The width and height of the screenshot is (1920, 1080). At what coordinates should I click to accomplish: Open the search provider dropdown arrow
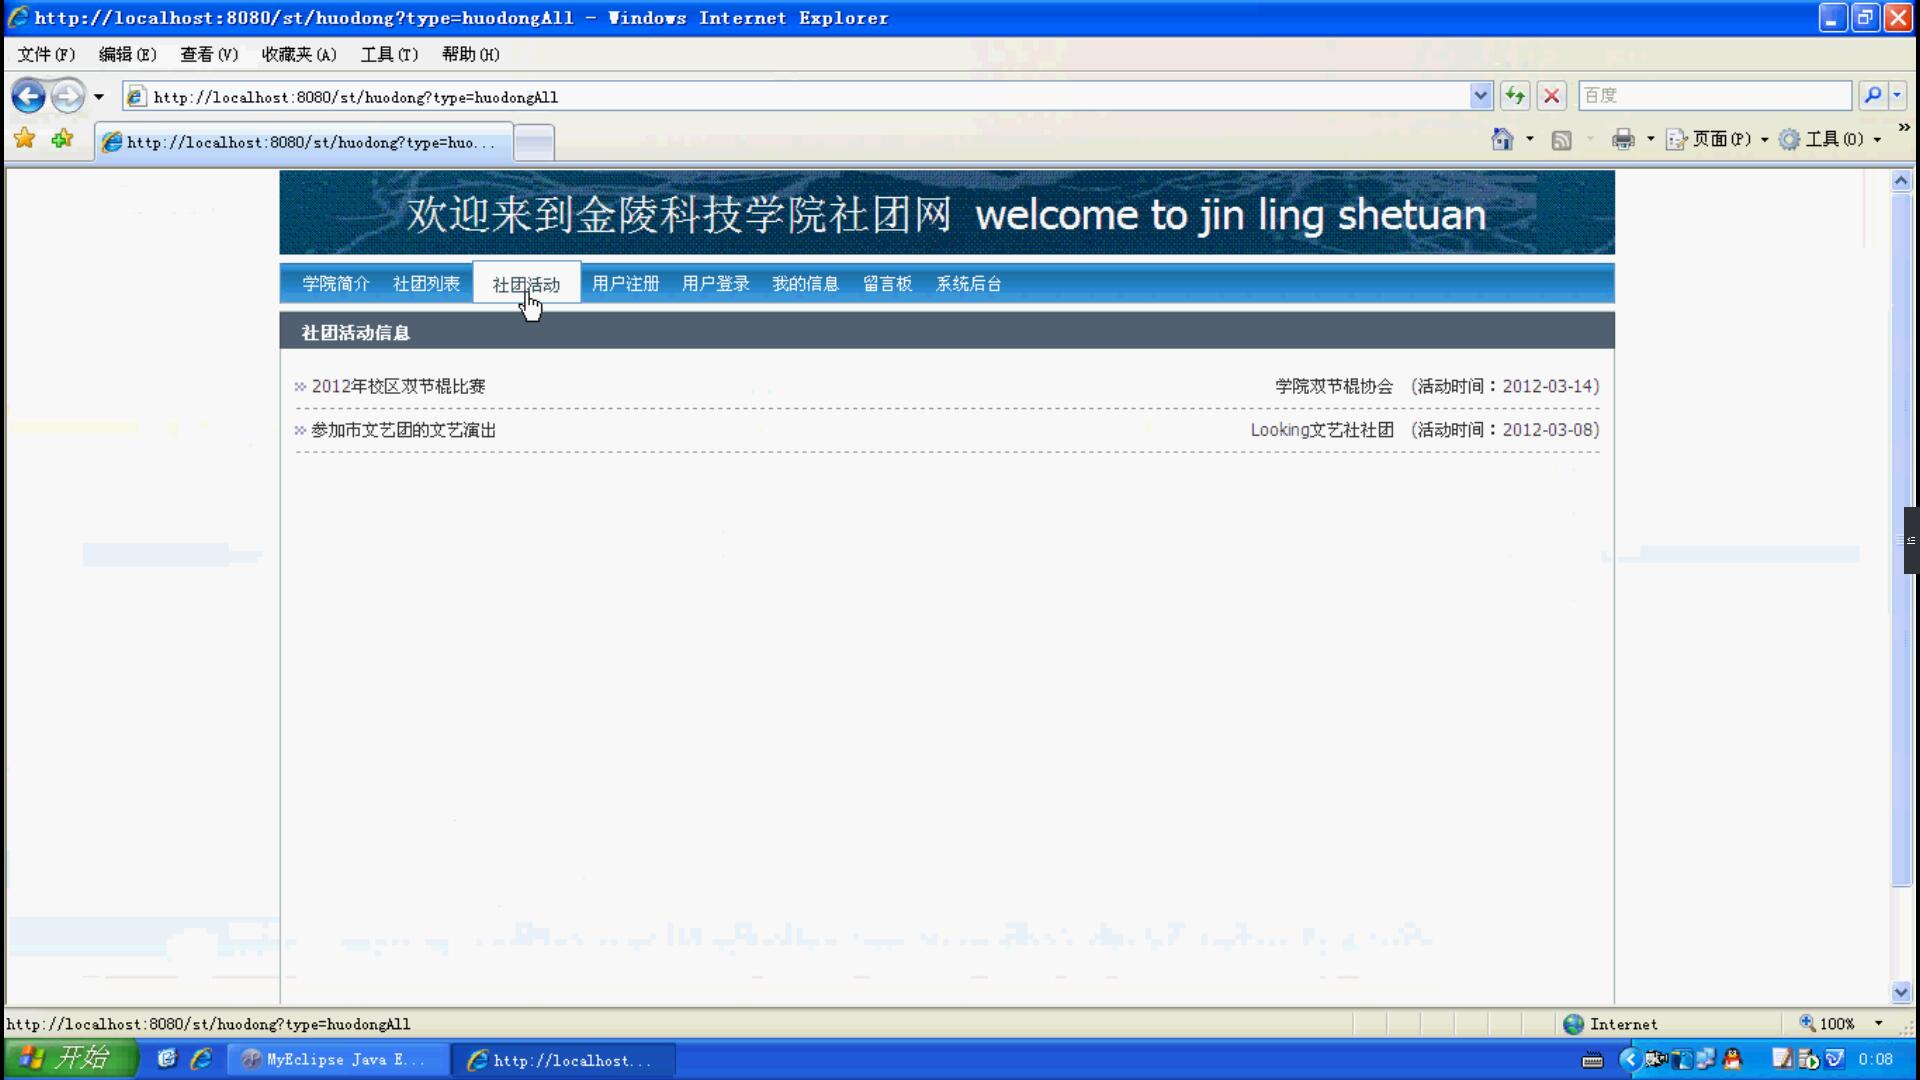[x=1897, y=95]
